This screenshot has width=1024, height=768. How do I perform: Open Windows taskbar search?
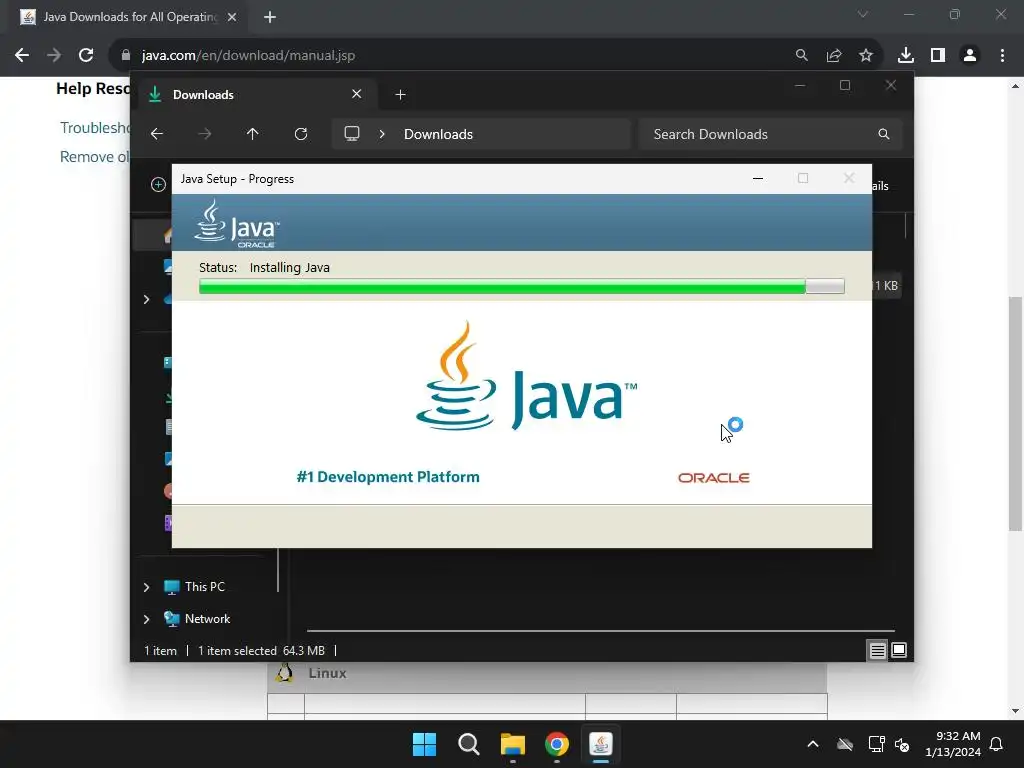pos(468,744)
